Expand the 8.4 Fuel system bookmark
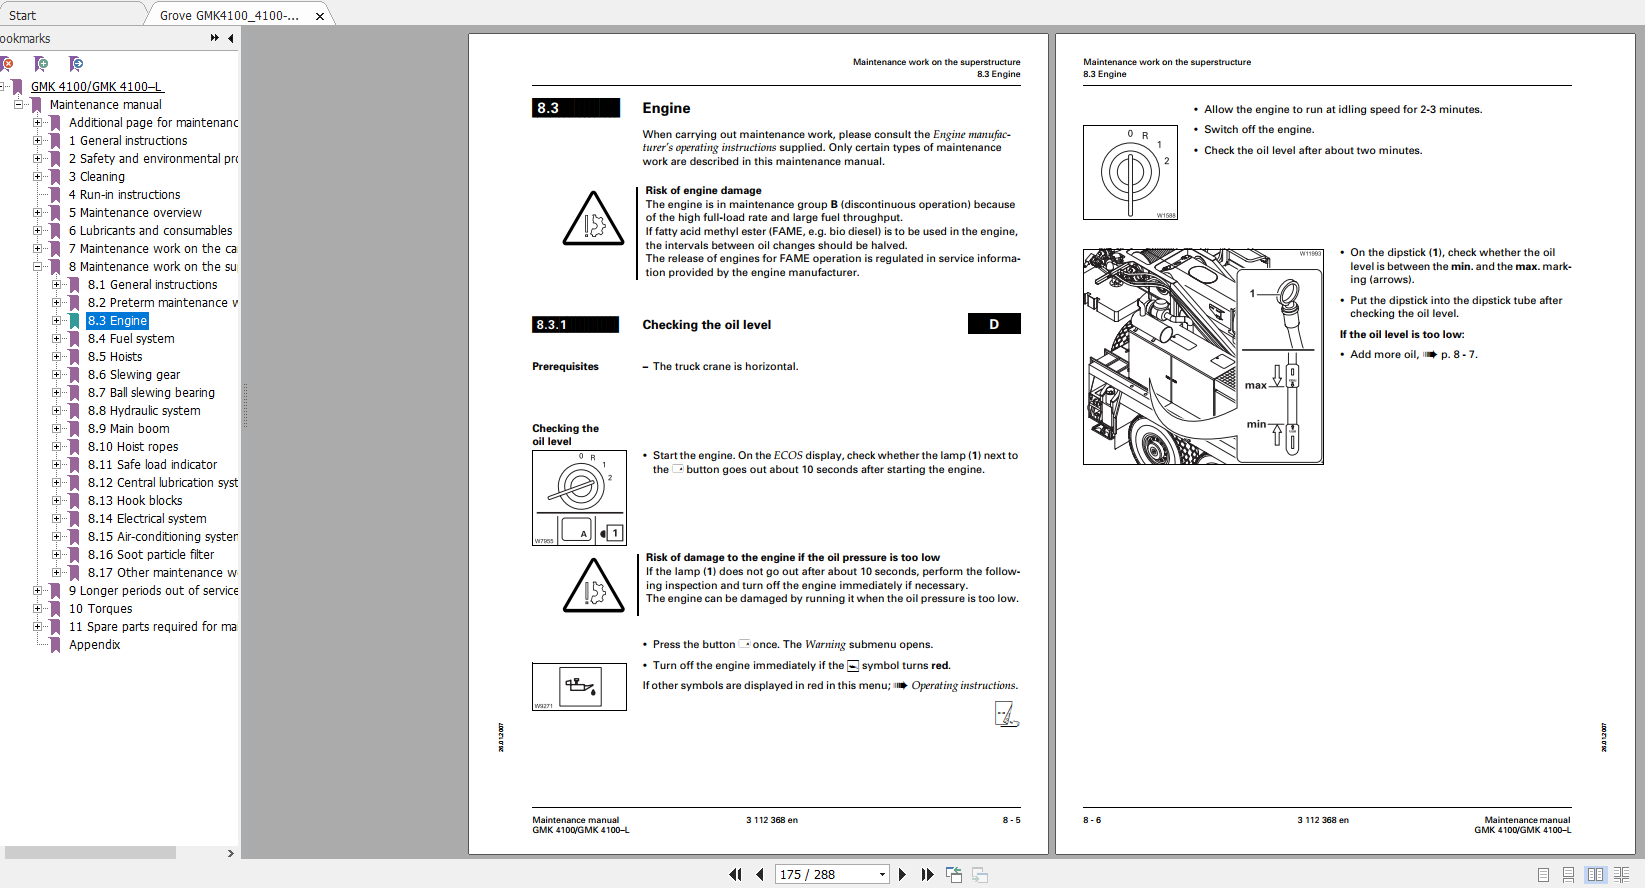The height and width of the screenshot is (888, 1645). tap(57, 339)
